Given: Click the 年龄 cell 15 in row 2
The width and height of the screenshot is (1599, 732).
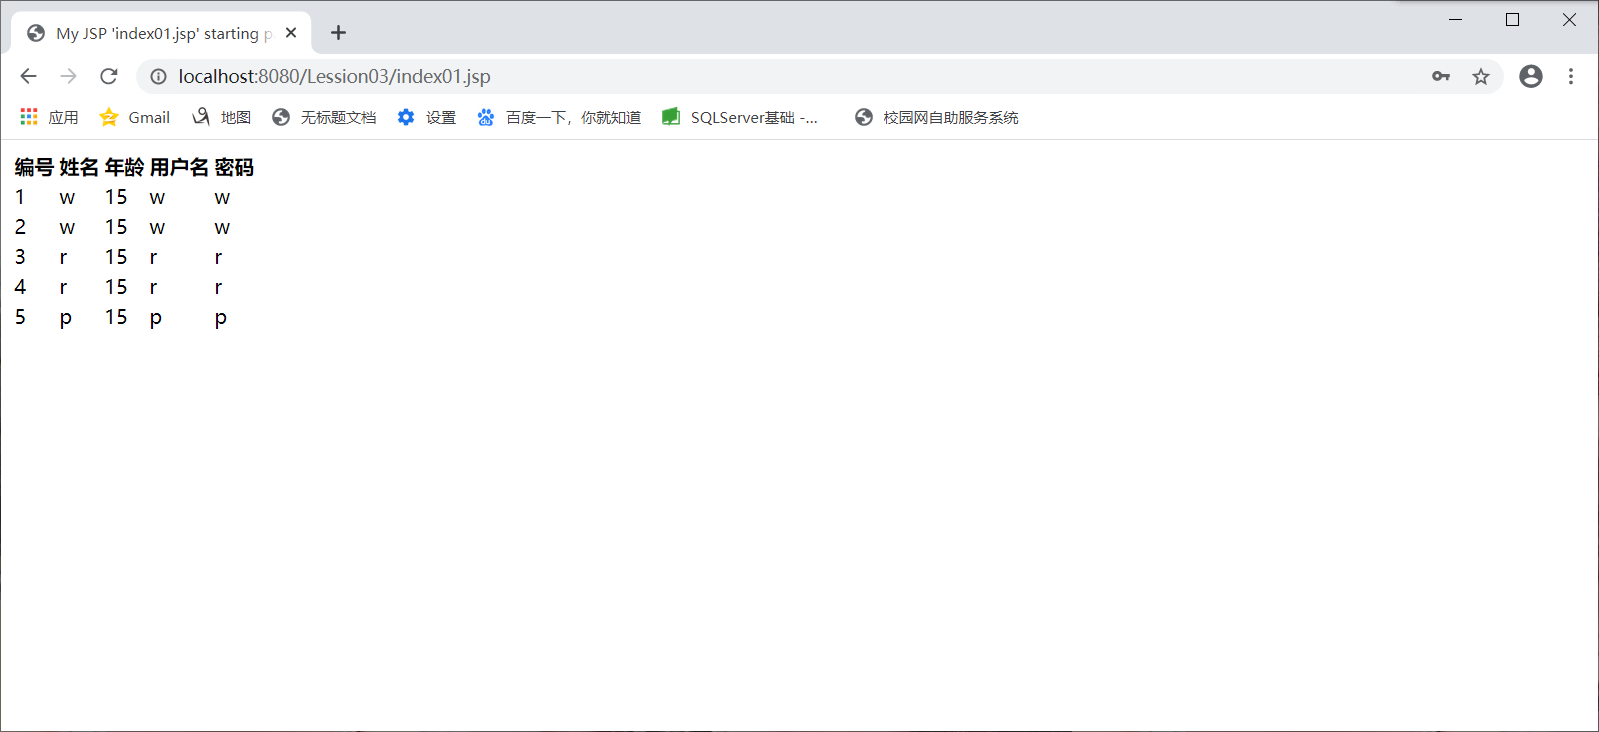Looking at the screenshot, I should coord(116,227).
